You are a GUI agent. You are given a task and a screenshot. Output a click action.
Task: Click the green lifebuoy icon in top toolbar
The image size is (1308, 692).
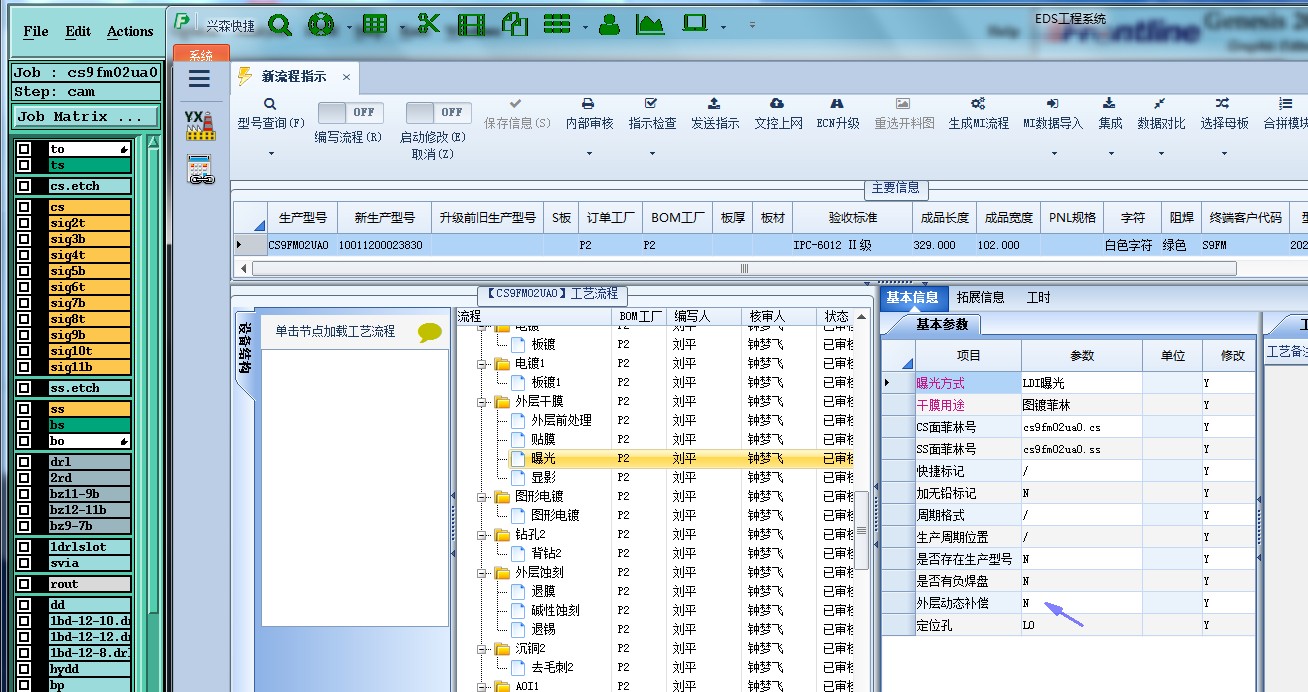[321, 25]
